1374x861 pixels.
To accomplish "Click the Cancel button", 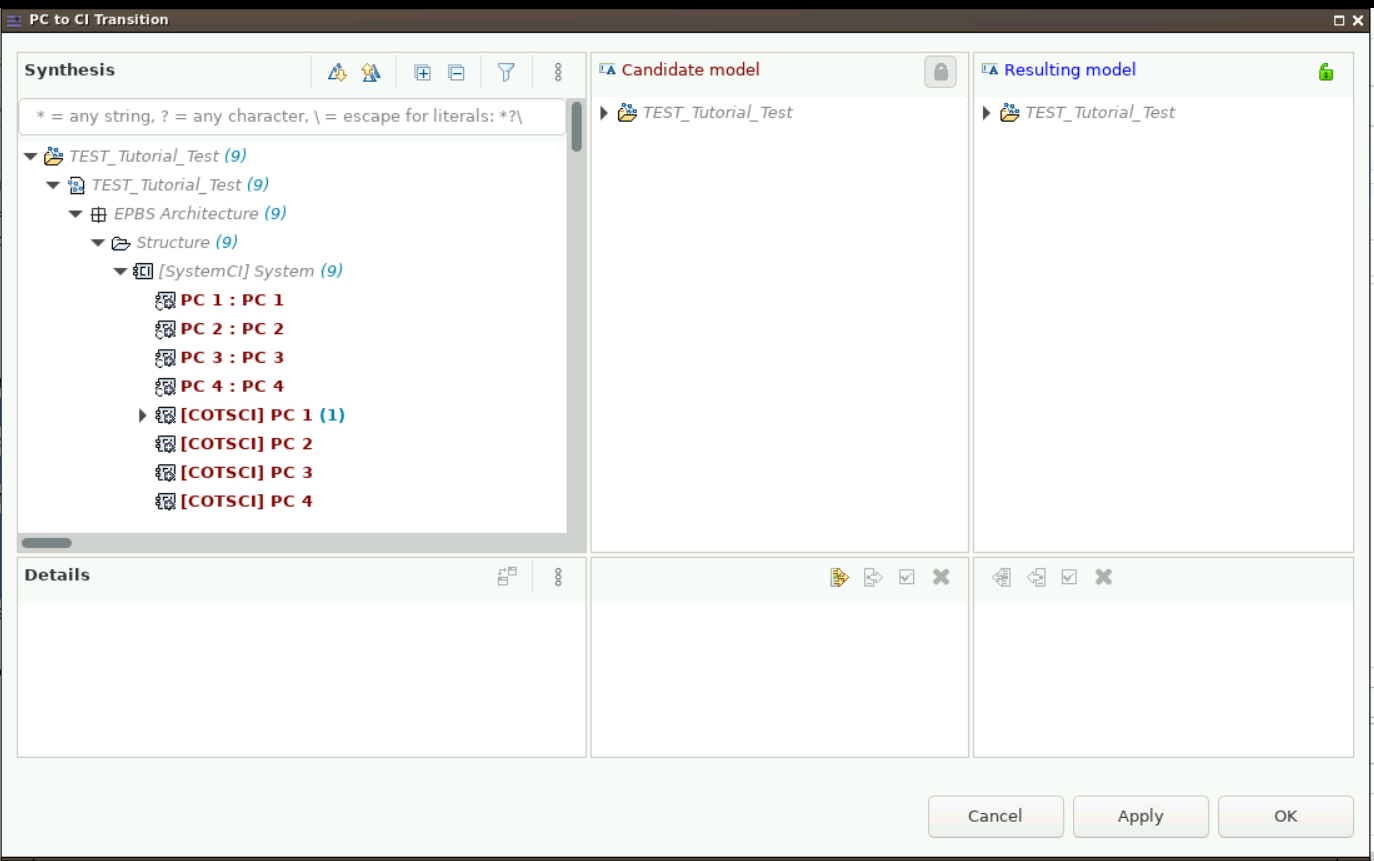I will [x=995, y=816].
